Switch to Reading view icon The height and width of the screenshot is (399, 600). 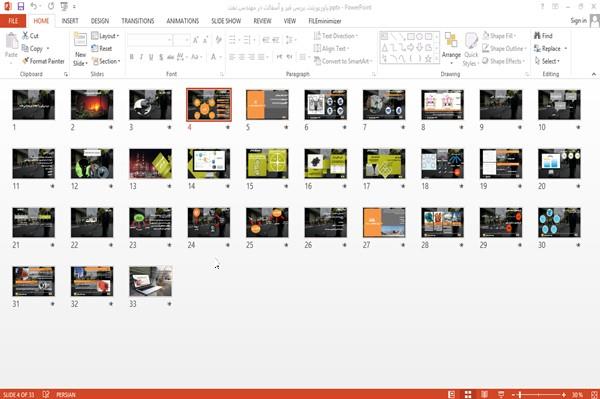coord(484,394)
